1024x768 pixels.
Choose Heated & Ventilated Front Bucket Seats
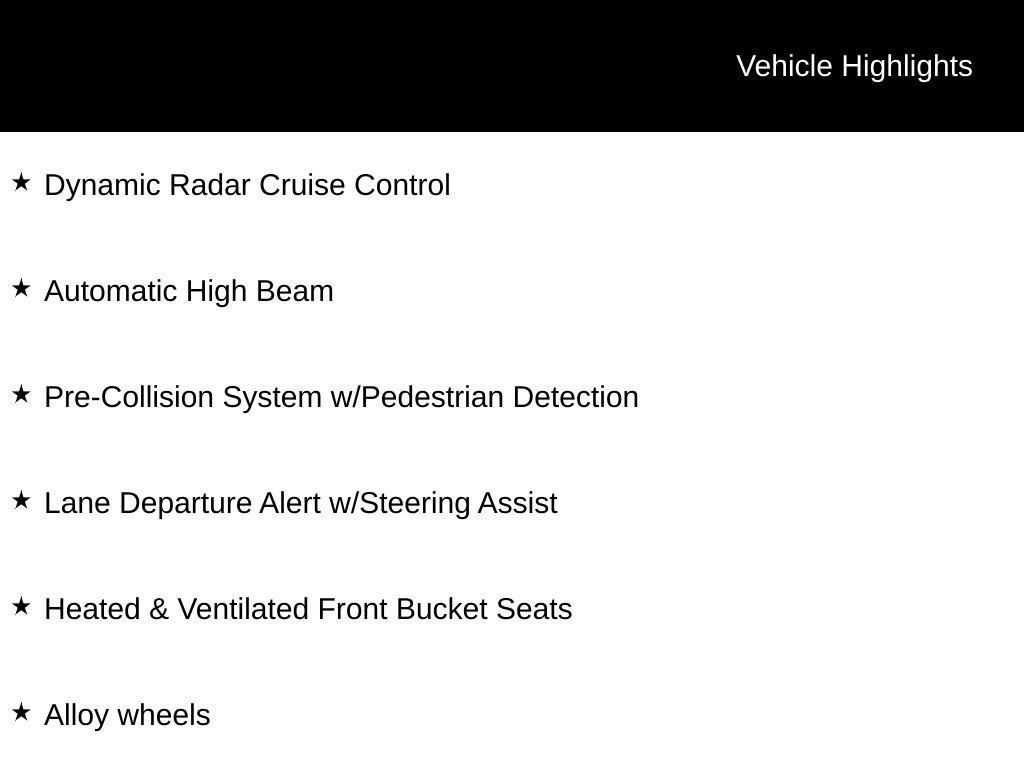click(x=308, y=609)
